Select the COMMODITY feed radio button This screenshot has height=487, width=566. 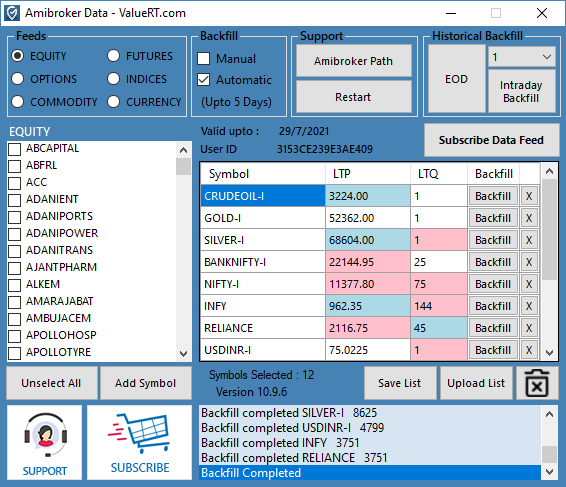coord(18,102)
